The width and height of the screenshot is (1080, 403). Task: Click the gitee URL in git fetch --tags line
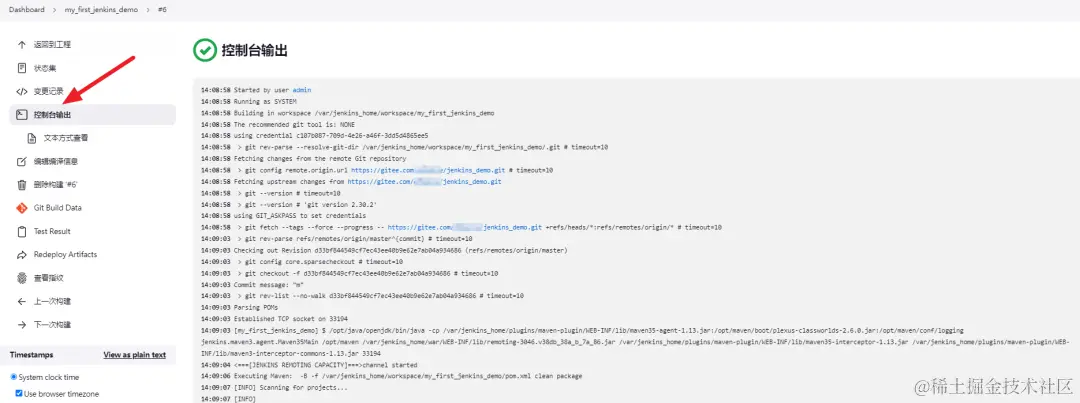(x=465, y=227)
